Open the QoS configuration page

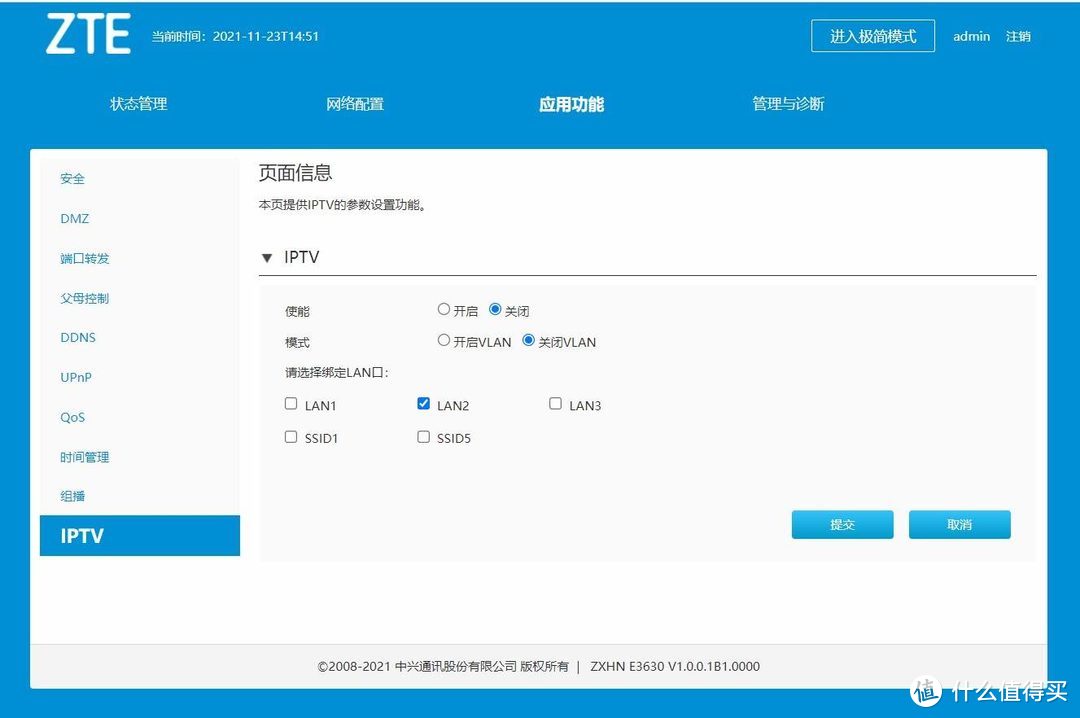pos(72,417)
